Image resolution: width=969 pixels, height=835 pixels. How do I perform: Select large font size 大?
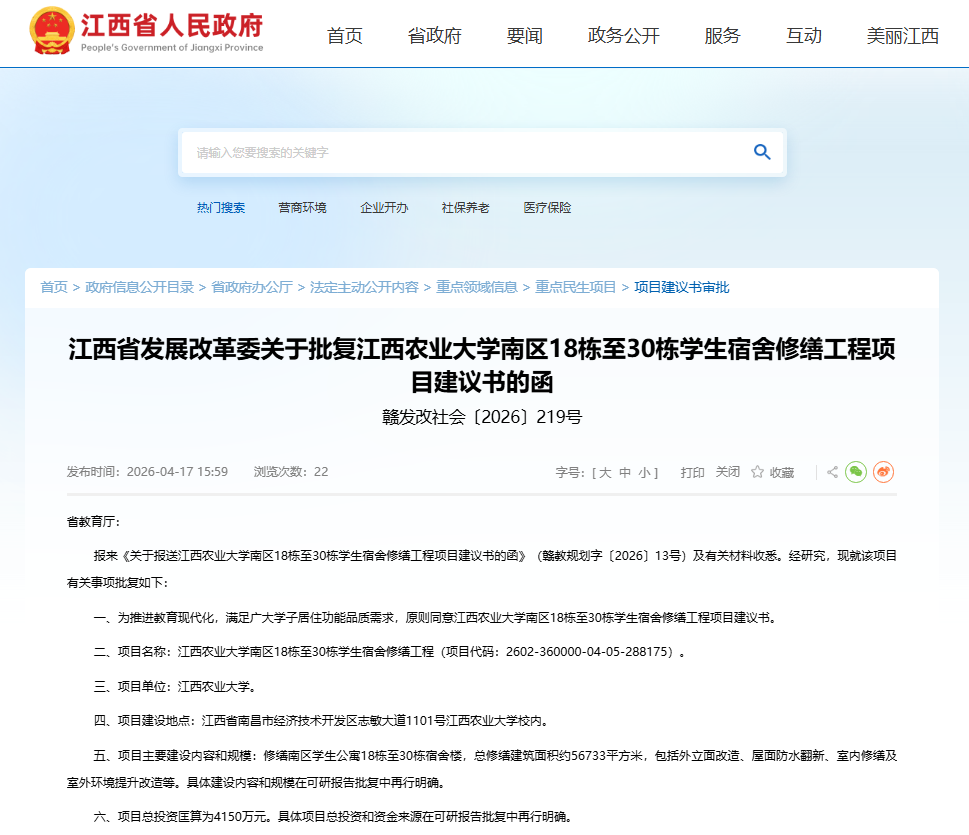pos(607,472)
